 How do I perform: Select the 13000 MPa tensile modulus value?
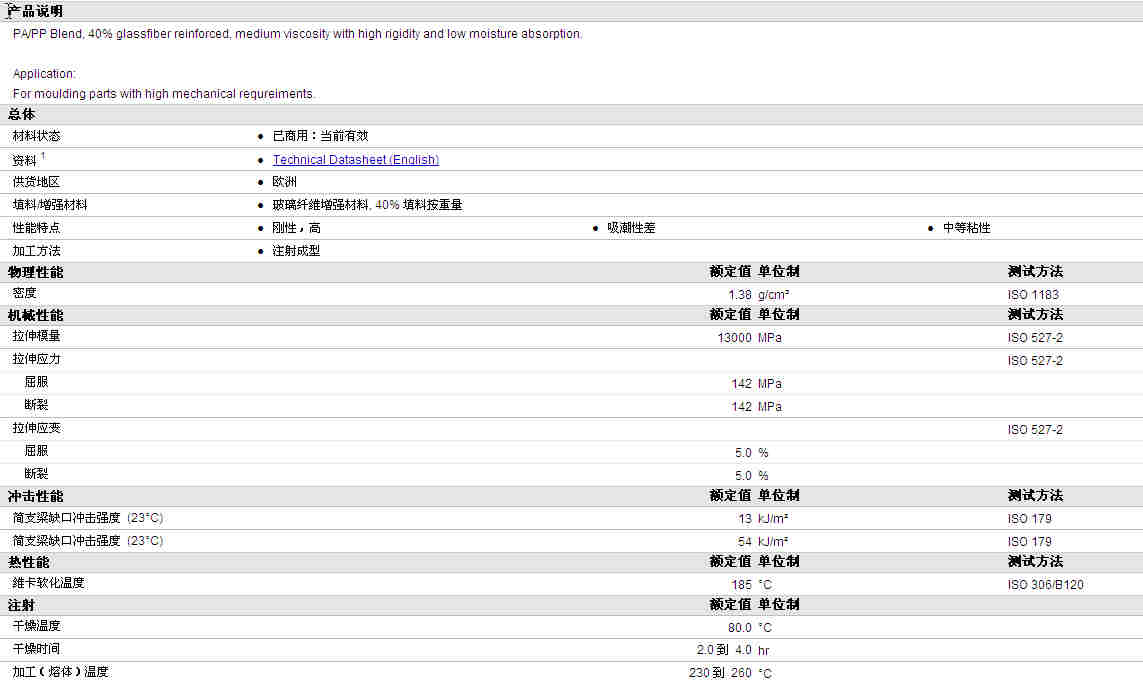pyautogui.click(x=734, y=338)
